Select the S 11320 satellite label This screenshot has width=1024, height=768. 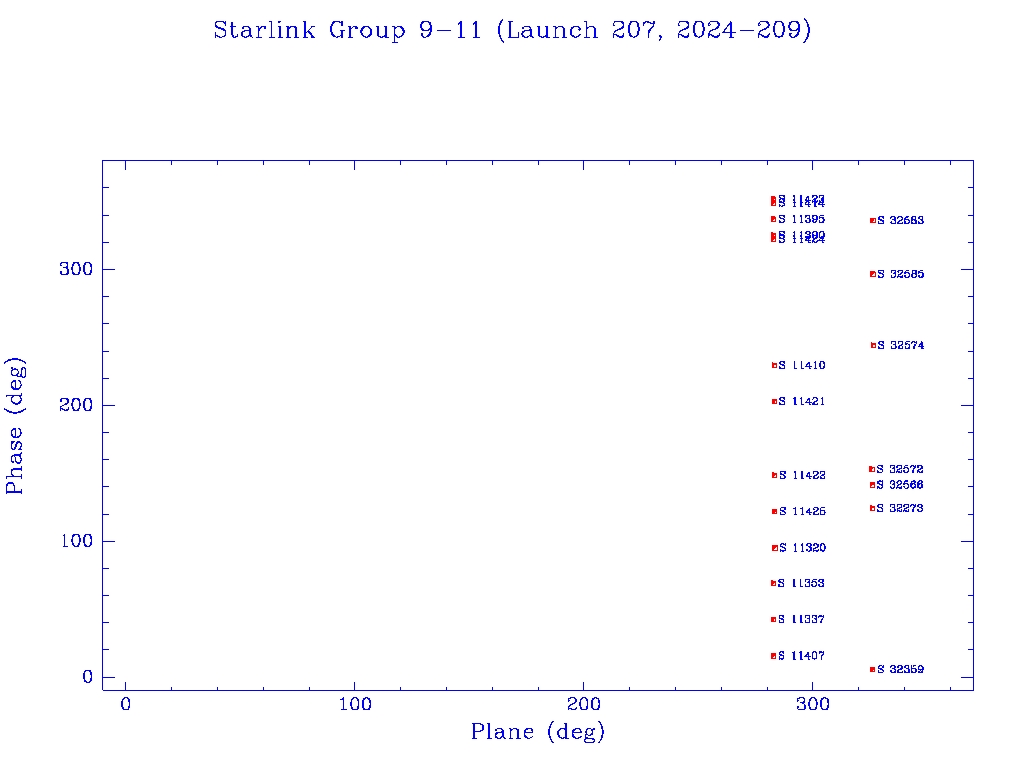coord(802,547)
